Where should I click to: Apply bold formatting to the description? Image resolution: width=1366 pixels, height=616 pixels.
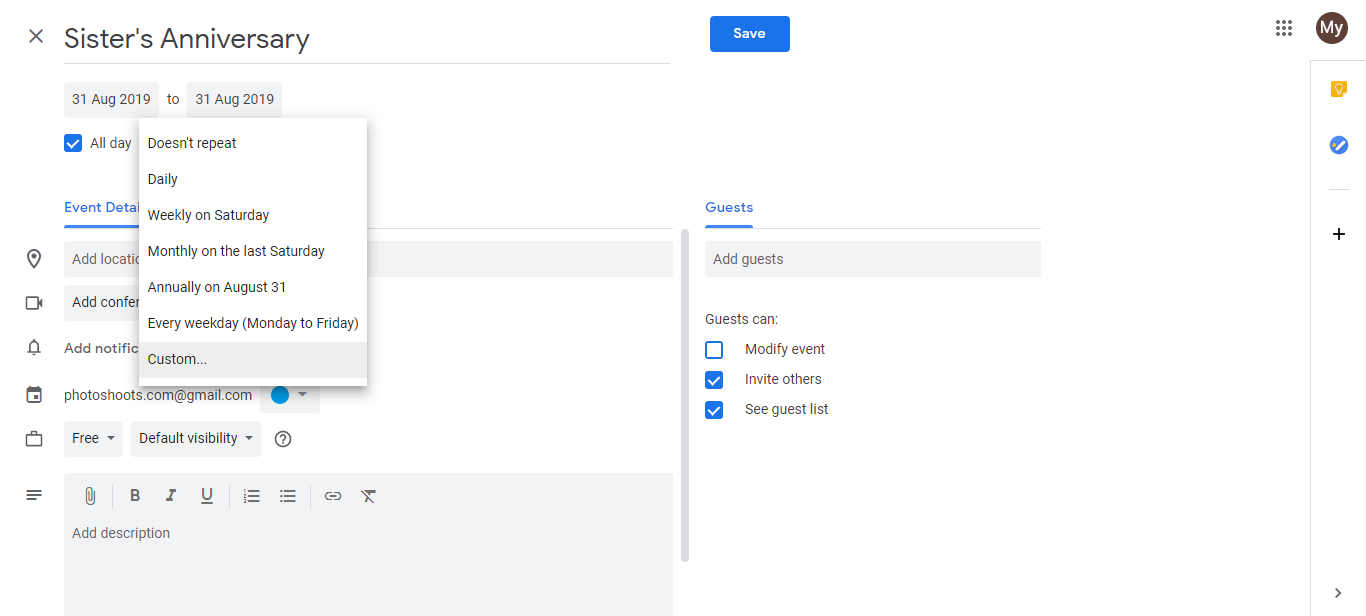coord(135,496)
